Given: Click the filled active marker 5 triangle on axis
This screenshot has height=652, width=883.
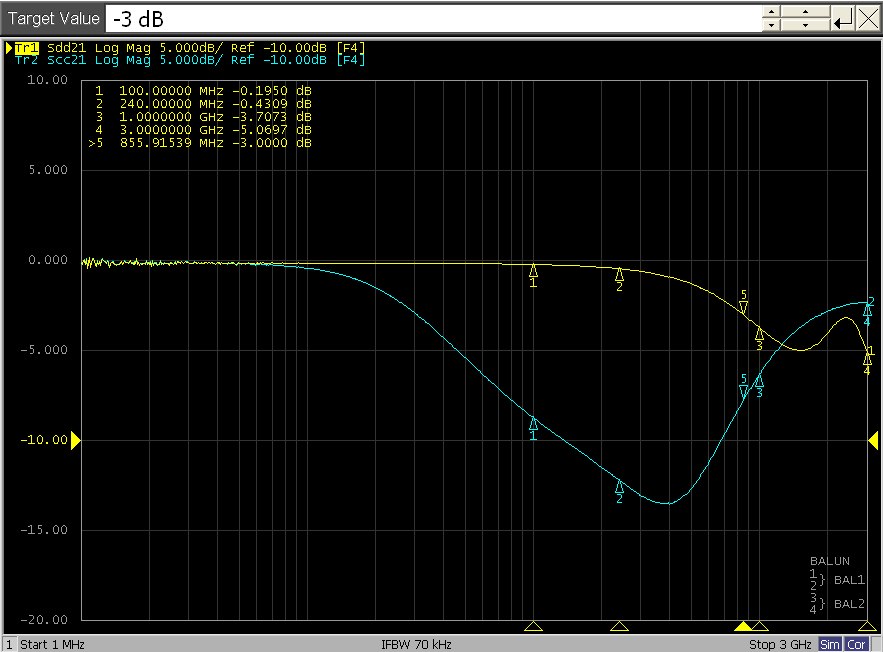Looking at the screenshot, I should pos(743,627).
